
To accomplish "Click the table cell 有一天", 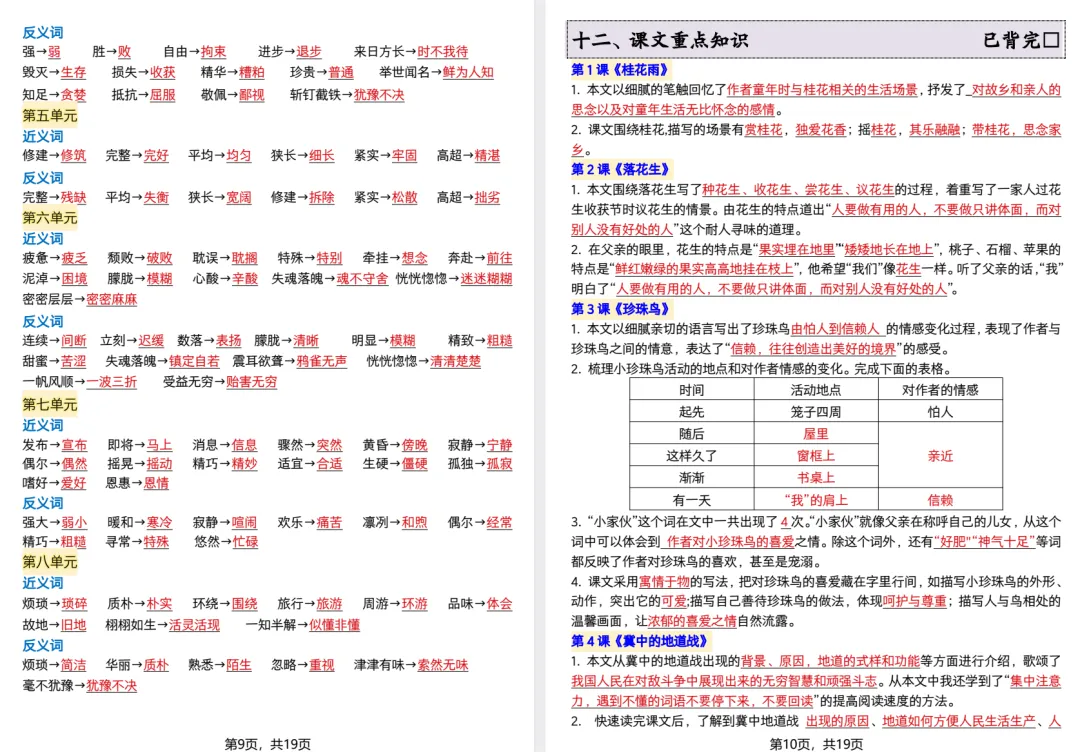I will click(692, 500).
